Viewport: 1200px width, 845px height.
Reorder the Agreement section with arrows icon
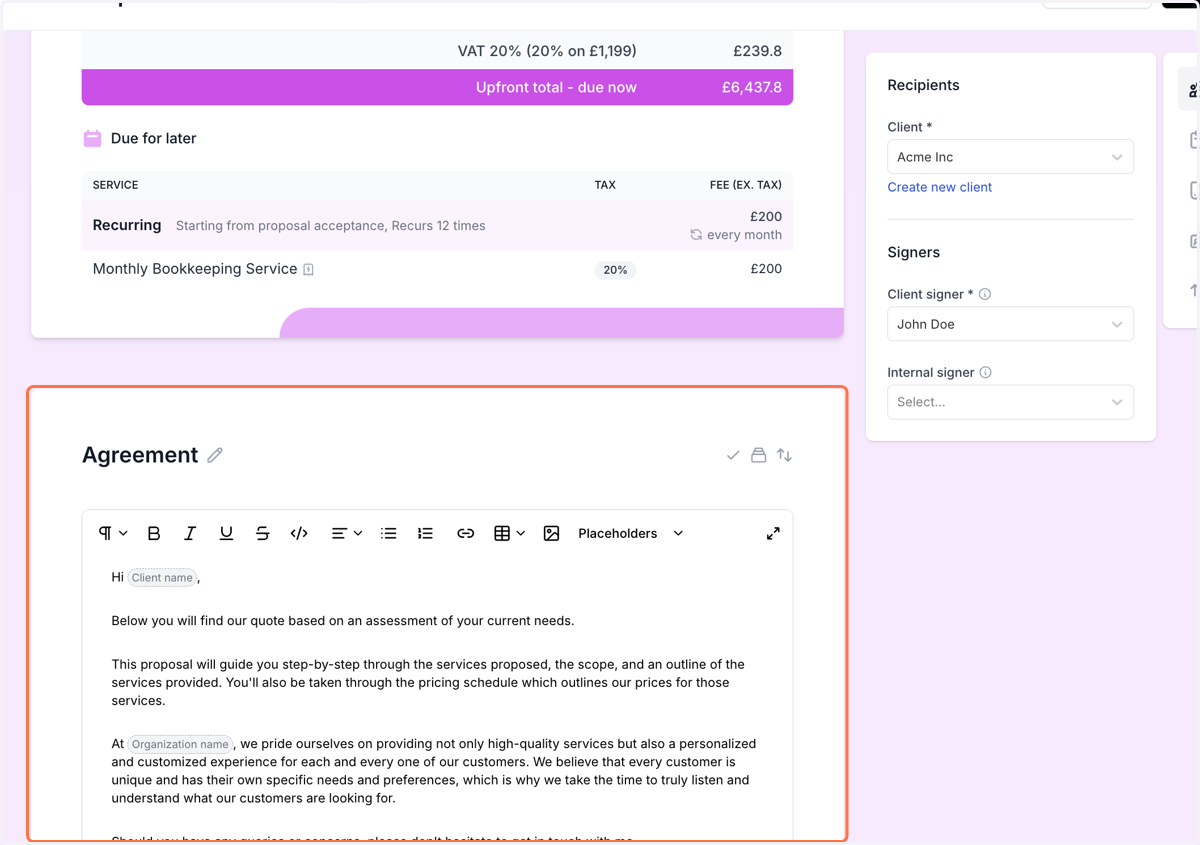[785, 455]
